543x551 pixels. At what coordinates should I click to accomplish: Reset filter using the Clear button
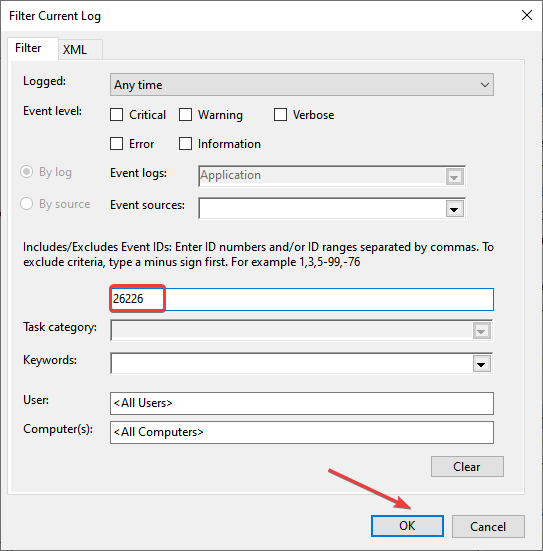[467, 466]
